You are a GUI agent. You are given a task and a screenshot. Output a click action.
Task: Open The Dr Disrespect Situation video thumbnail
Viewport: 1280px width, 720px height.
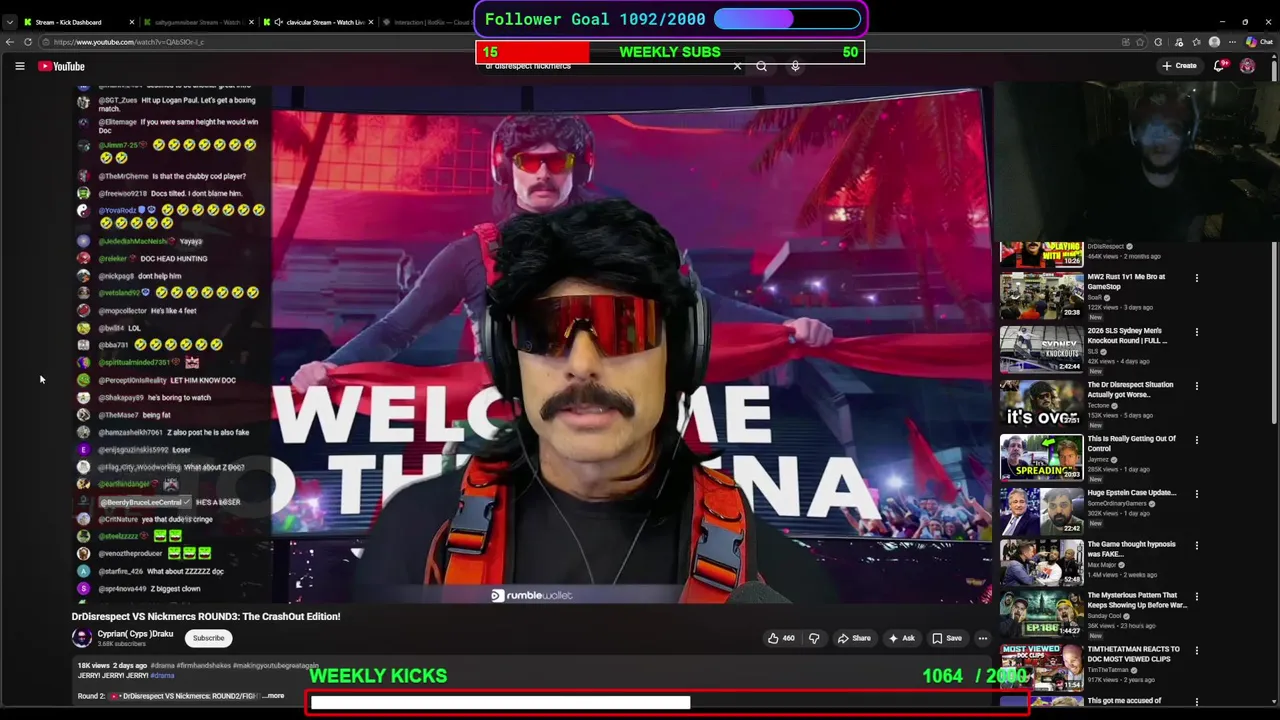click(1041, 403)
